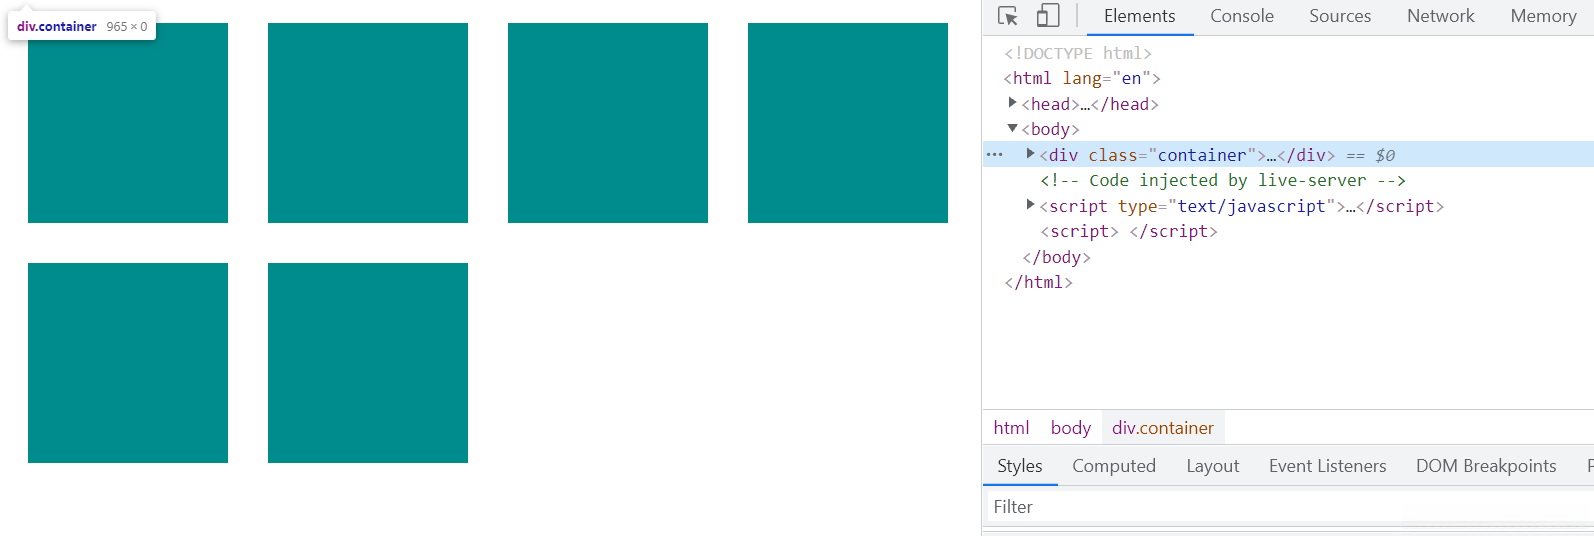Select the <!DOCTYPE html> line
This screenshot has width=1594, height=536.
[1078, 53]
